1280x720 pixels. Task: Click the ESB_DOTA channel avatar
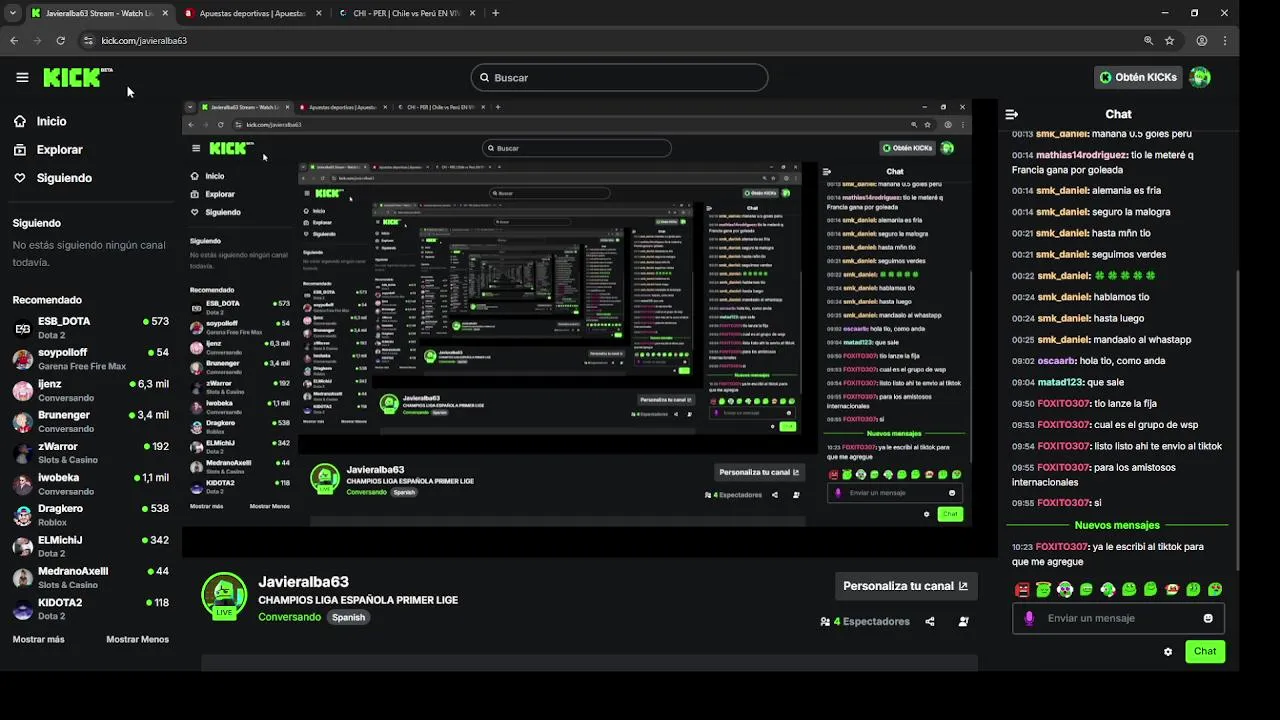(x=22, y=328)
